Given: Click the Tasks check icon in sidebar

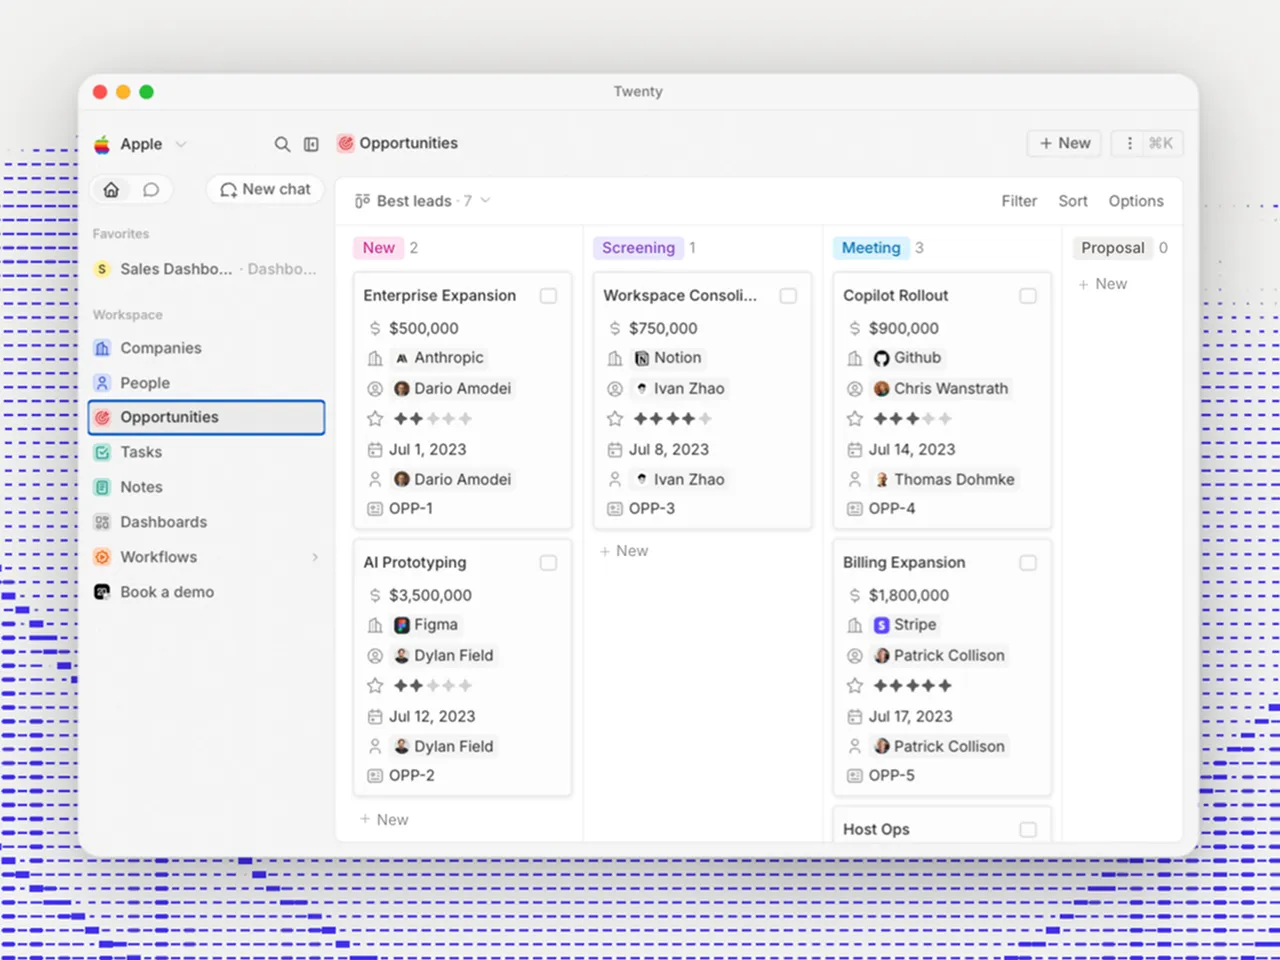Looking at the screenshot, I should (x=102, y=452).
